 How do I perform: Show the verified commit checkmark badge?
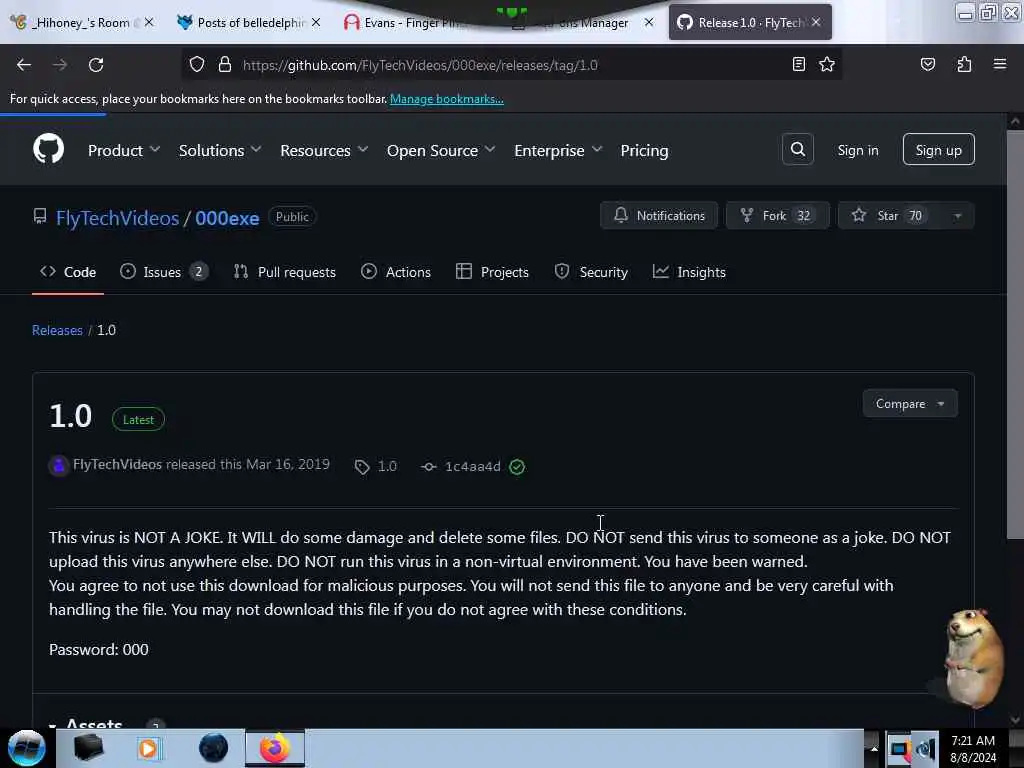pyautogui.click(x=517, y=466)
